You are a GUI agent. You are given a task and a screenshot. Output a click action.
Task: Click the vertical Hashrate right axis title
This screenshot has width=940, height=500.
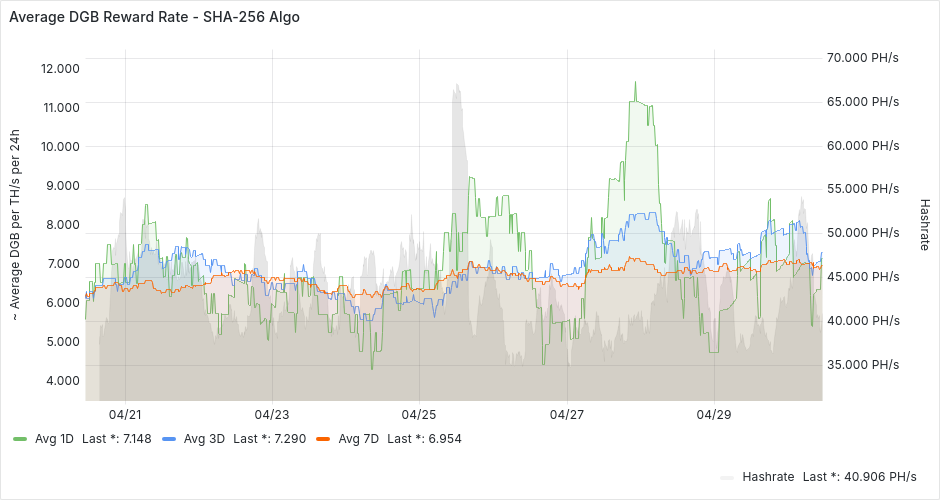coord(924,223)
